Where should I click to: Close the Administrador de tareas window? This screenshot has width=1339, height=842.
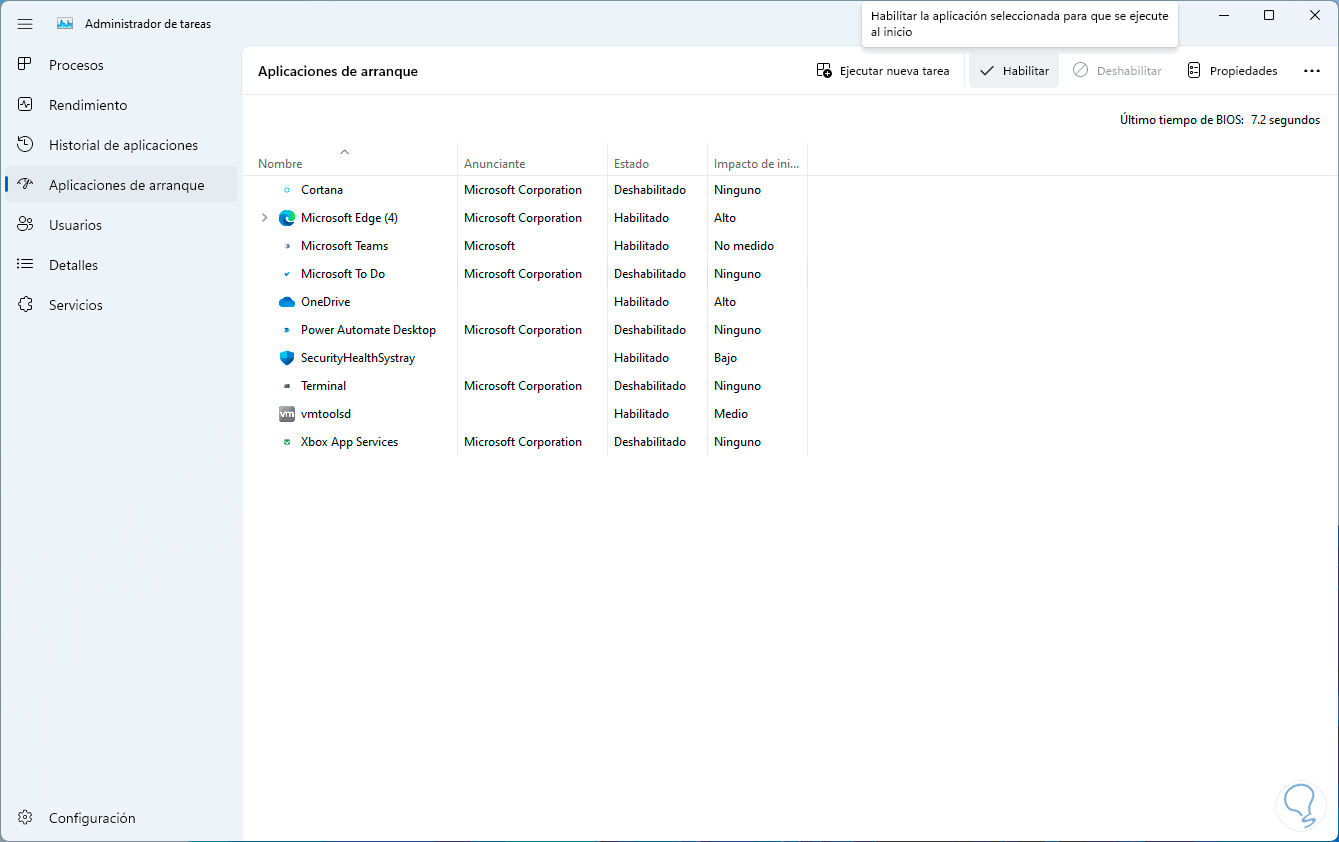coord(1314,15)
